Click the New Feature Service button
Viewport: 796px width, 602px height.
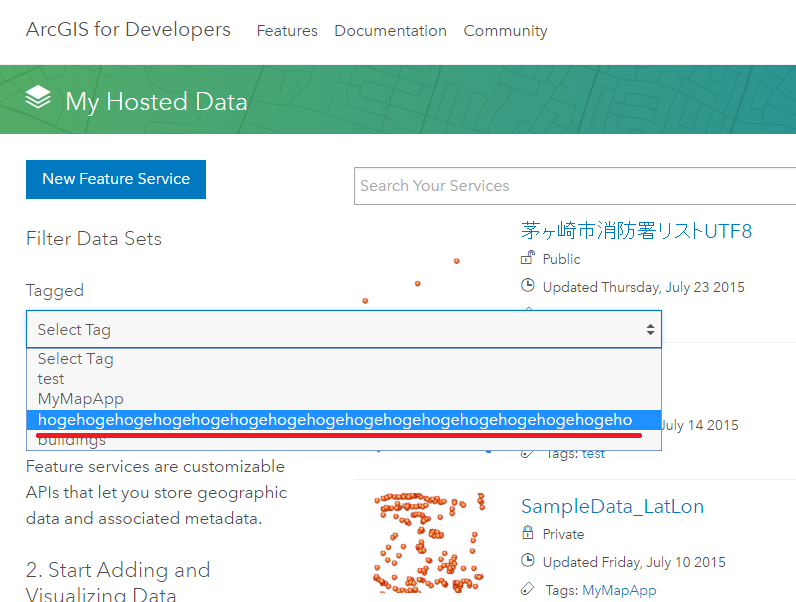116,179
